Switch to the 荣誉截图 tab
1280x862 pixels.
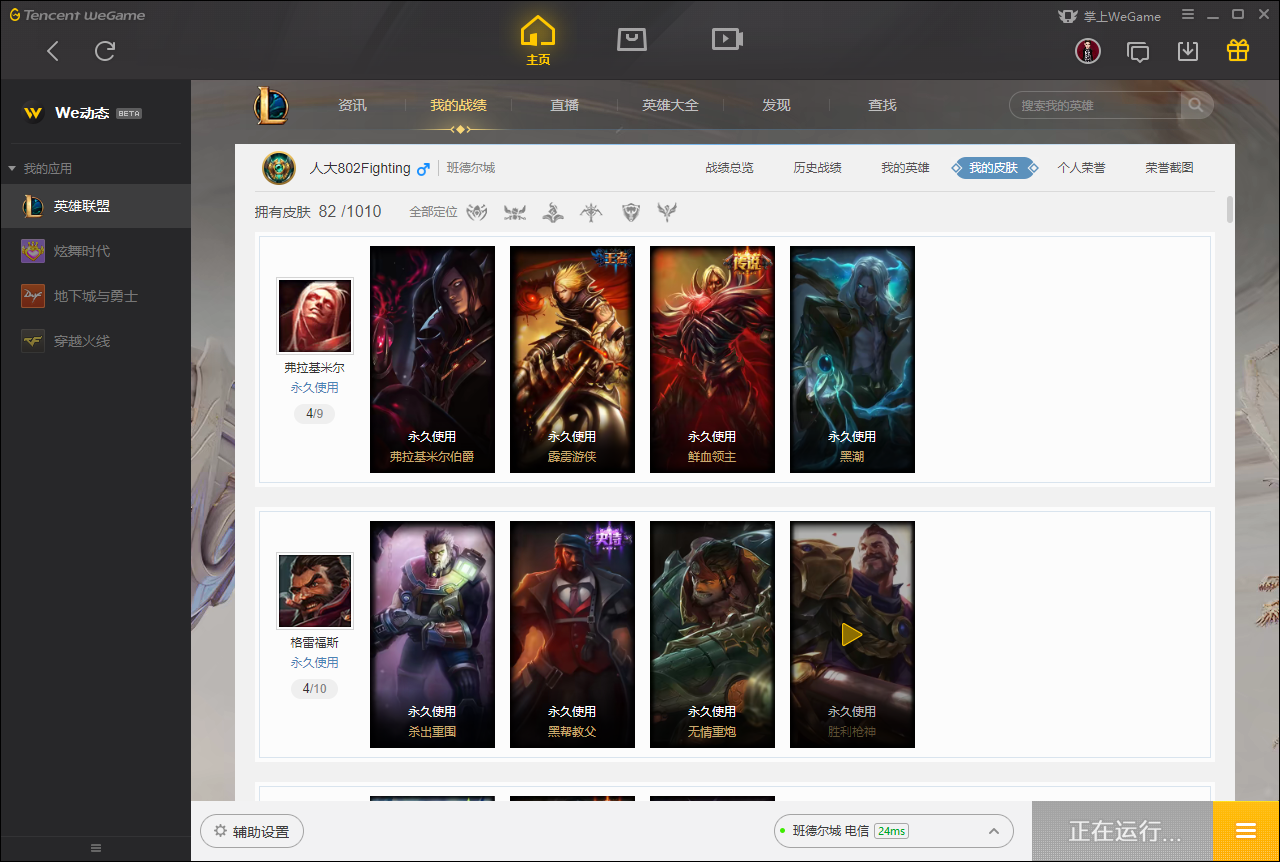pyautogui.click(x=1169, y=168)
